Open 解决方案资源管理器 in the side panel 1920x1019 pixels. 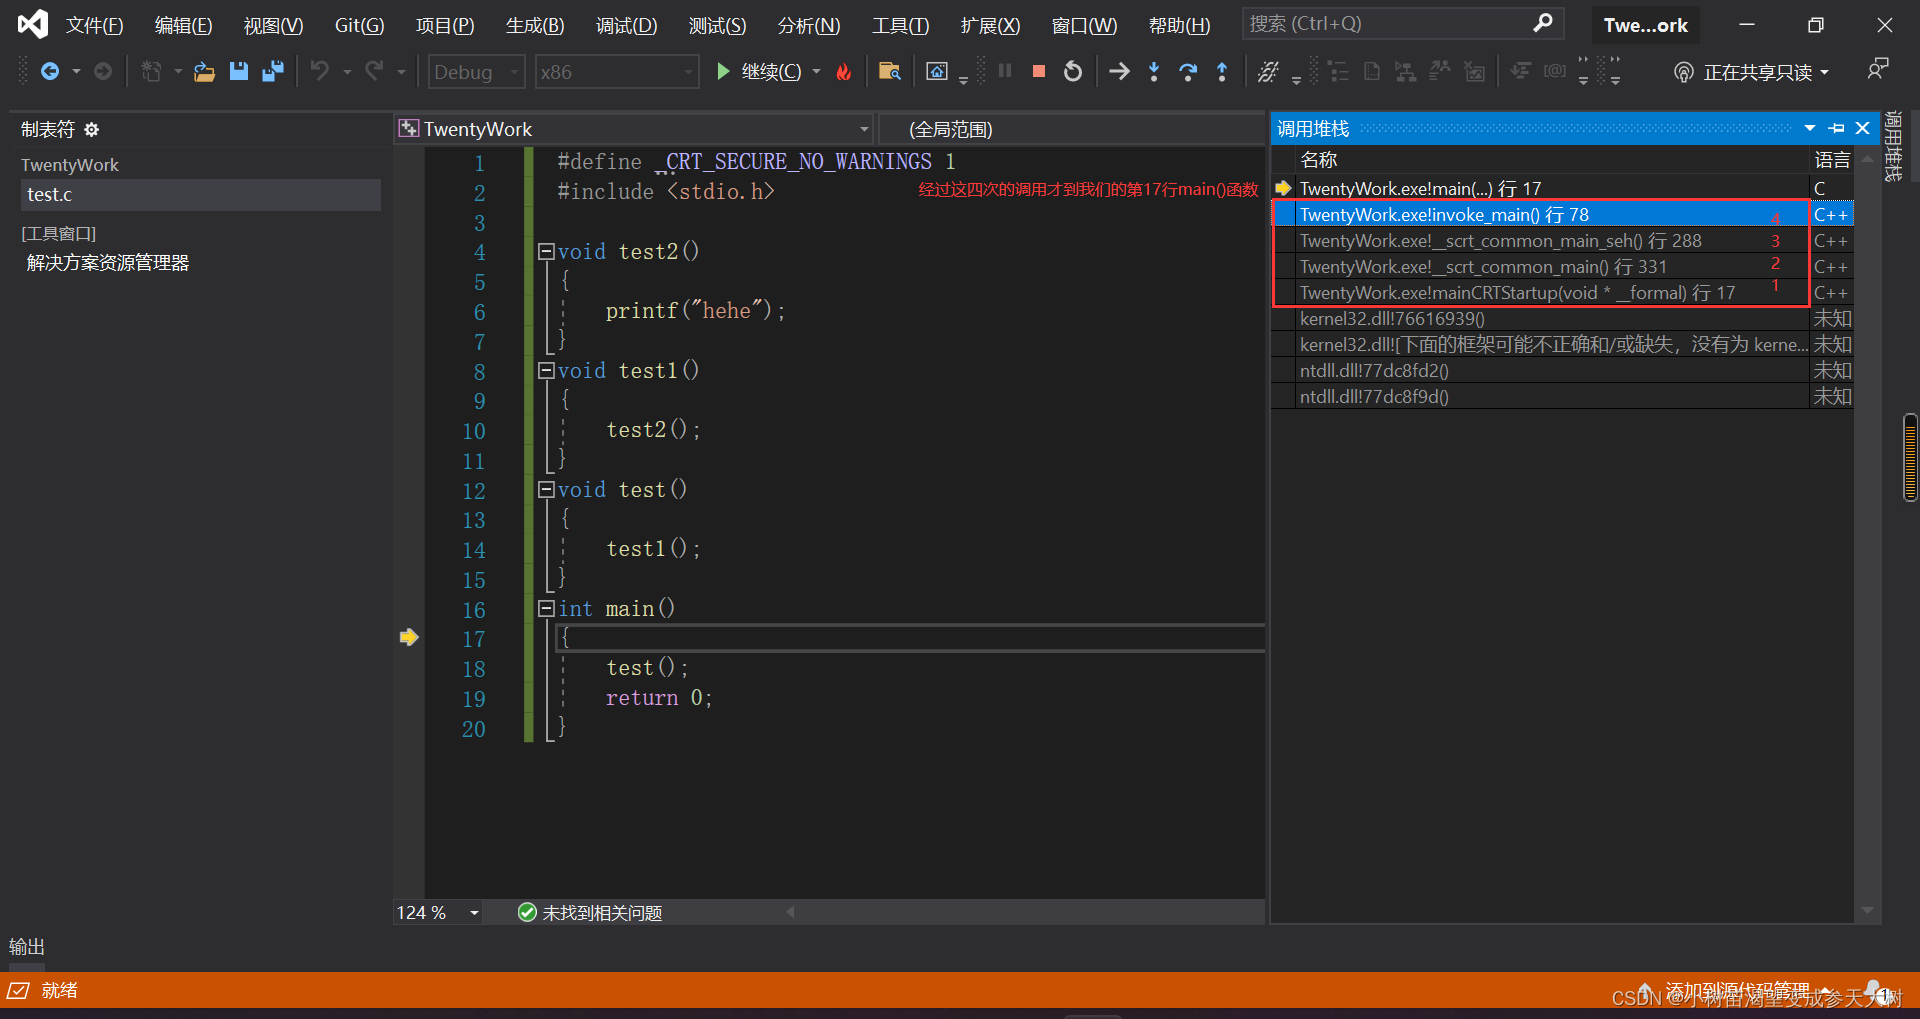point(108,262)
